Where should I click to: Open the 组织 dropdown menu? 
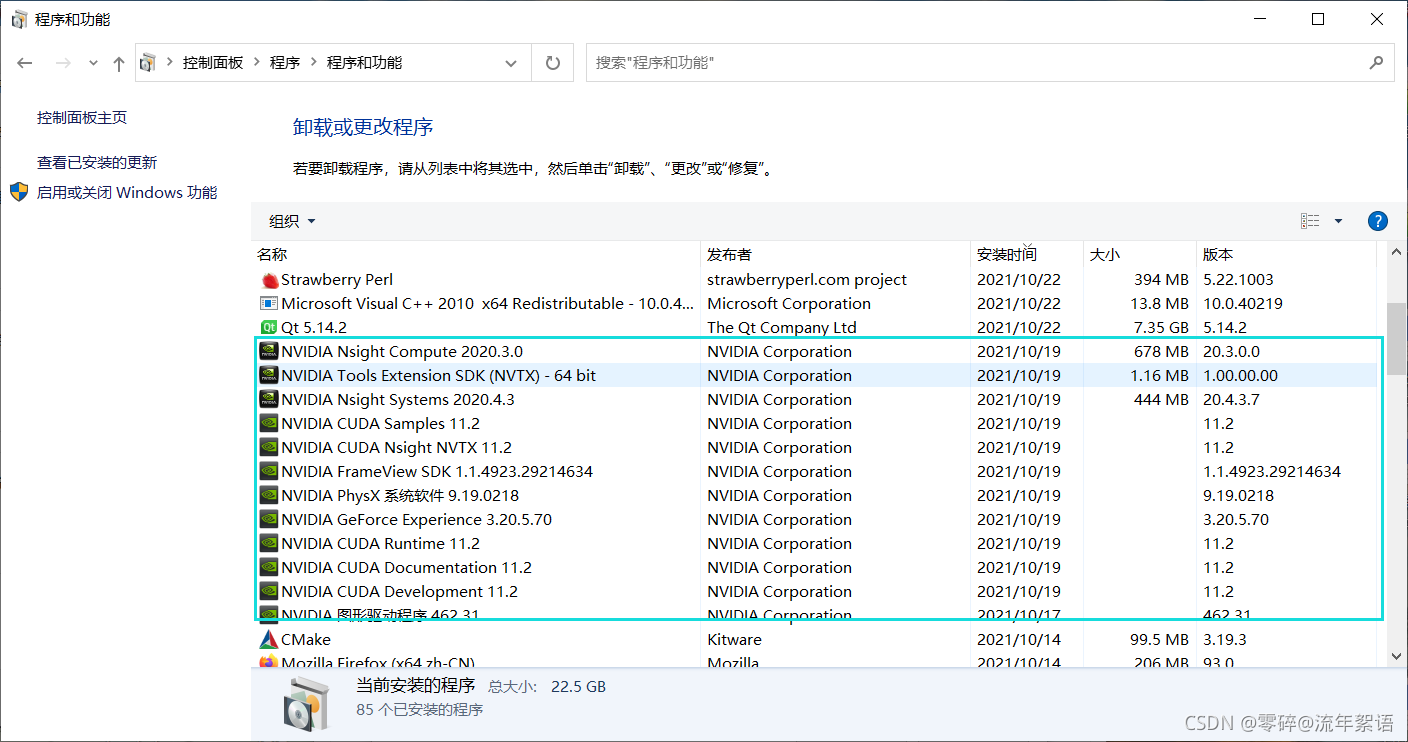click(x=292, y=221)
